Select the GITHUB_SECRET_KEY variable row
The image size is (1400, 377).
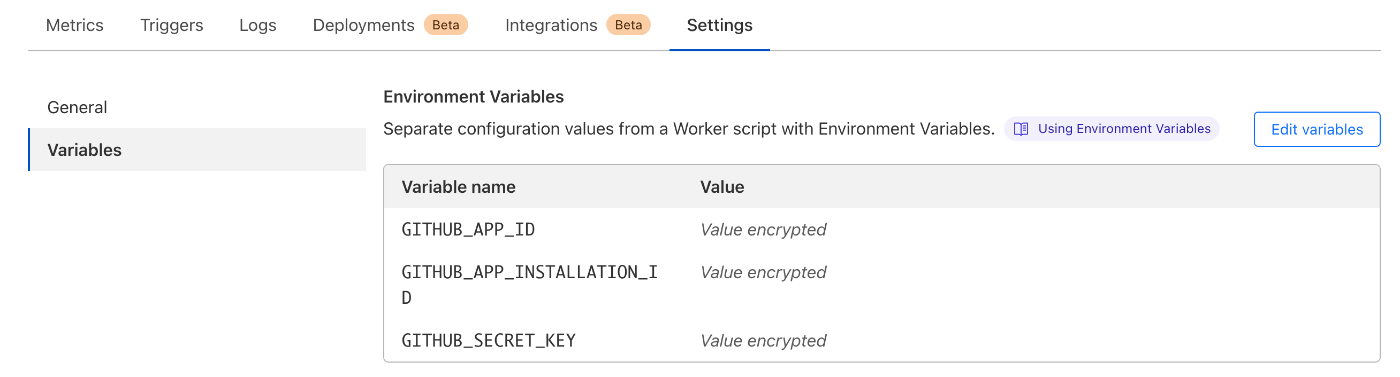[881, 340]
